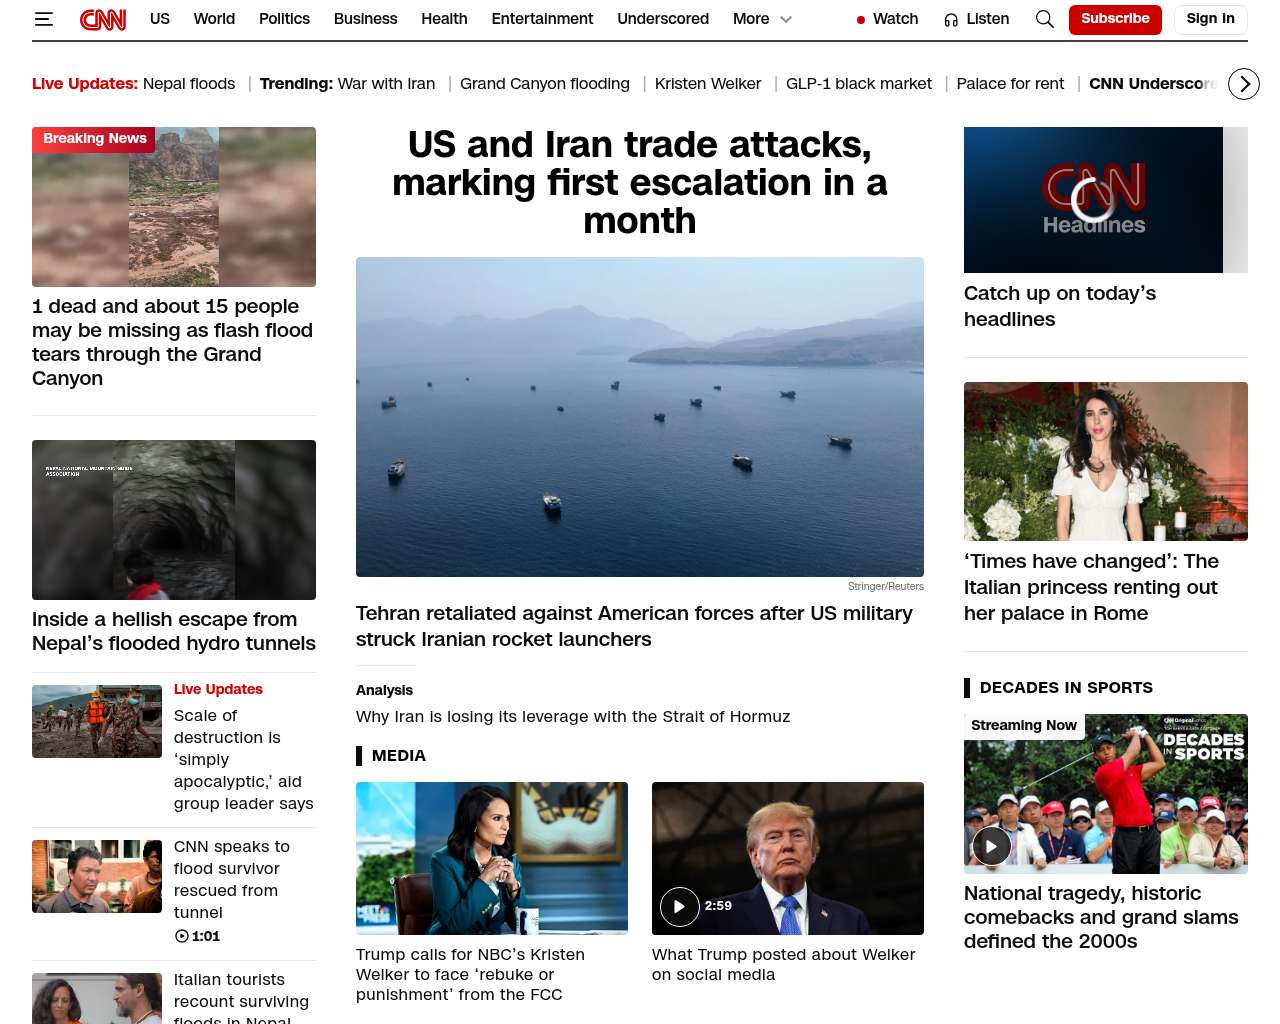The width and height of the screenshot is (1280, 1024).
Task: Click the ships at sea main image
Action: tap(640, 417)
